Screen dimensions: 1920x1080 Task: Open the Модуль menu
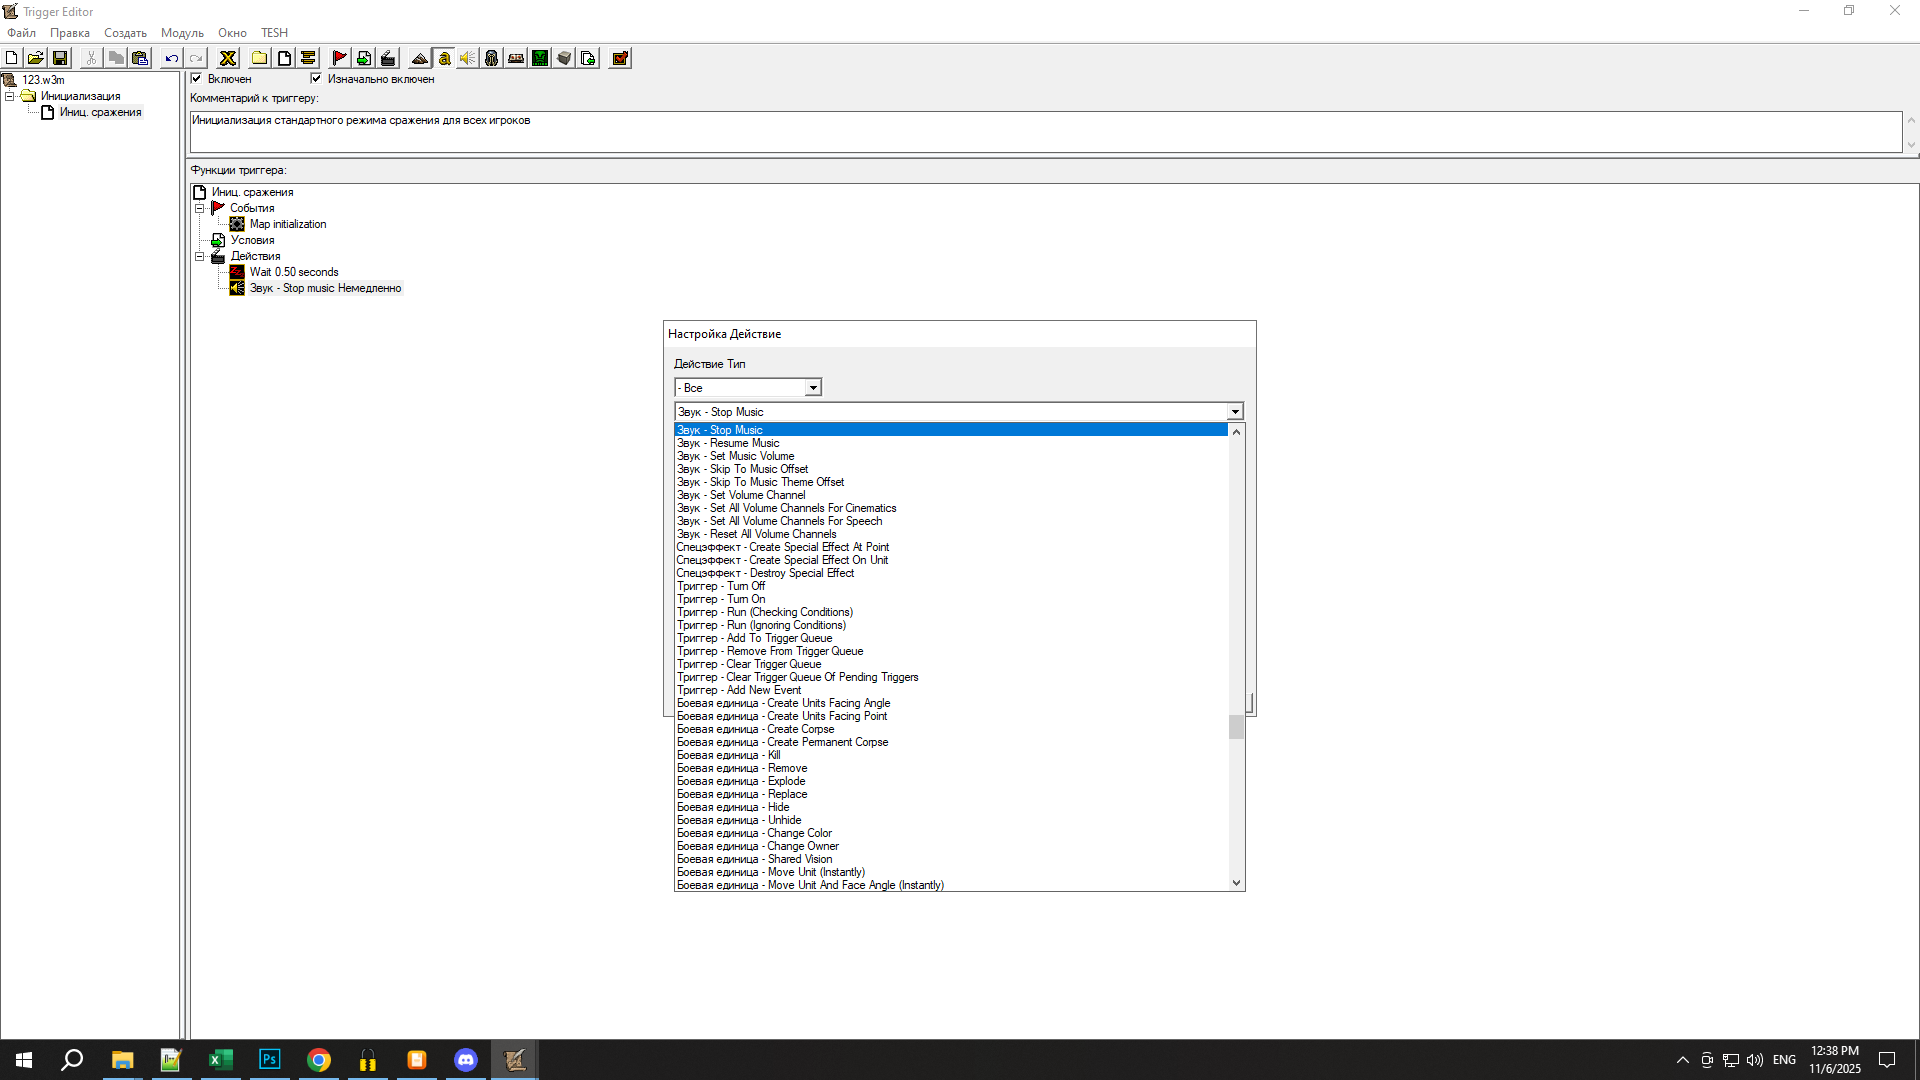pyautogui.click(x=182, y=33)
